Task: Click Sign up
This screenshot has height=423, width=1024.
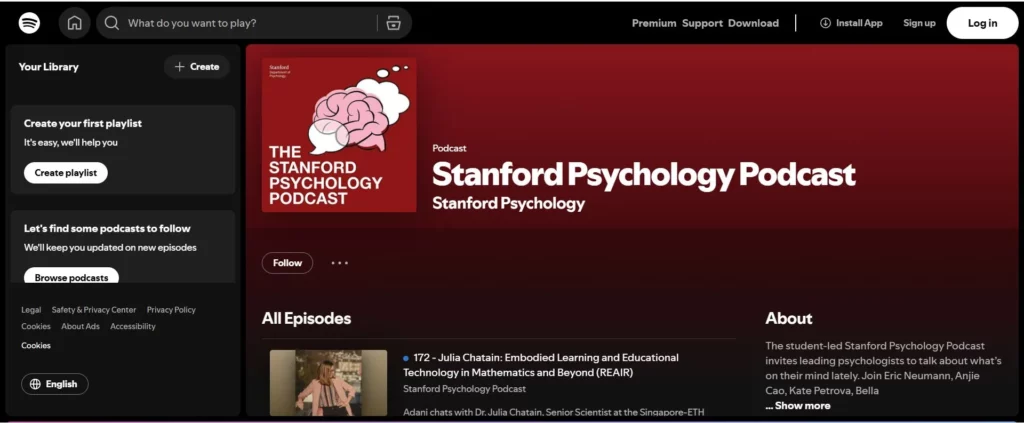Action: 919,23
